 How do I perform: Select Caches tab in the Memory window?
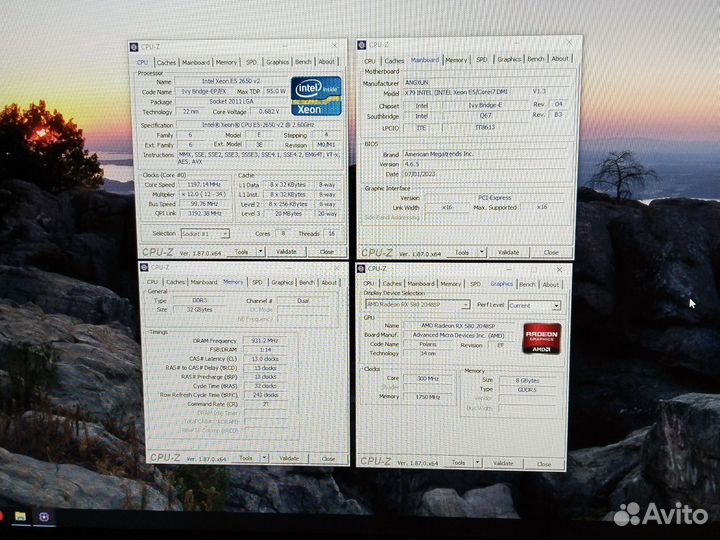[175, 282]
